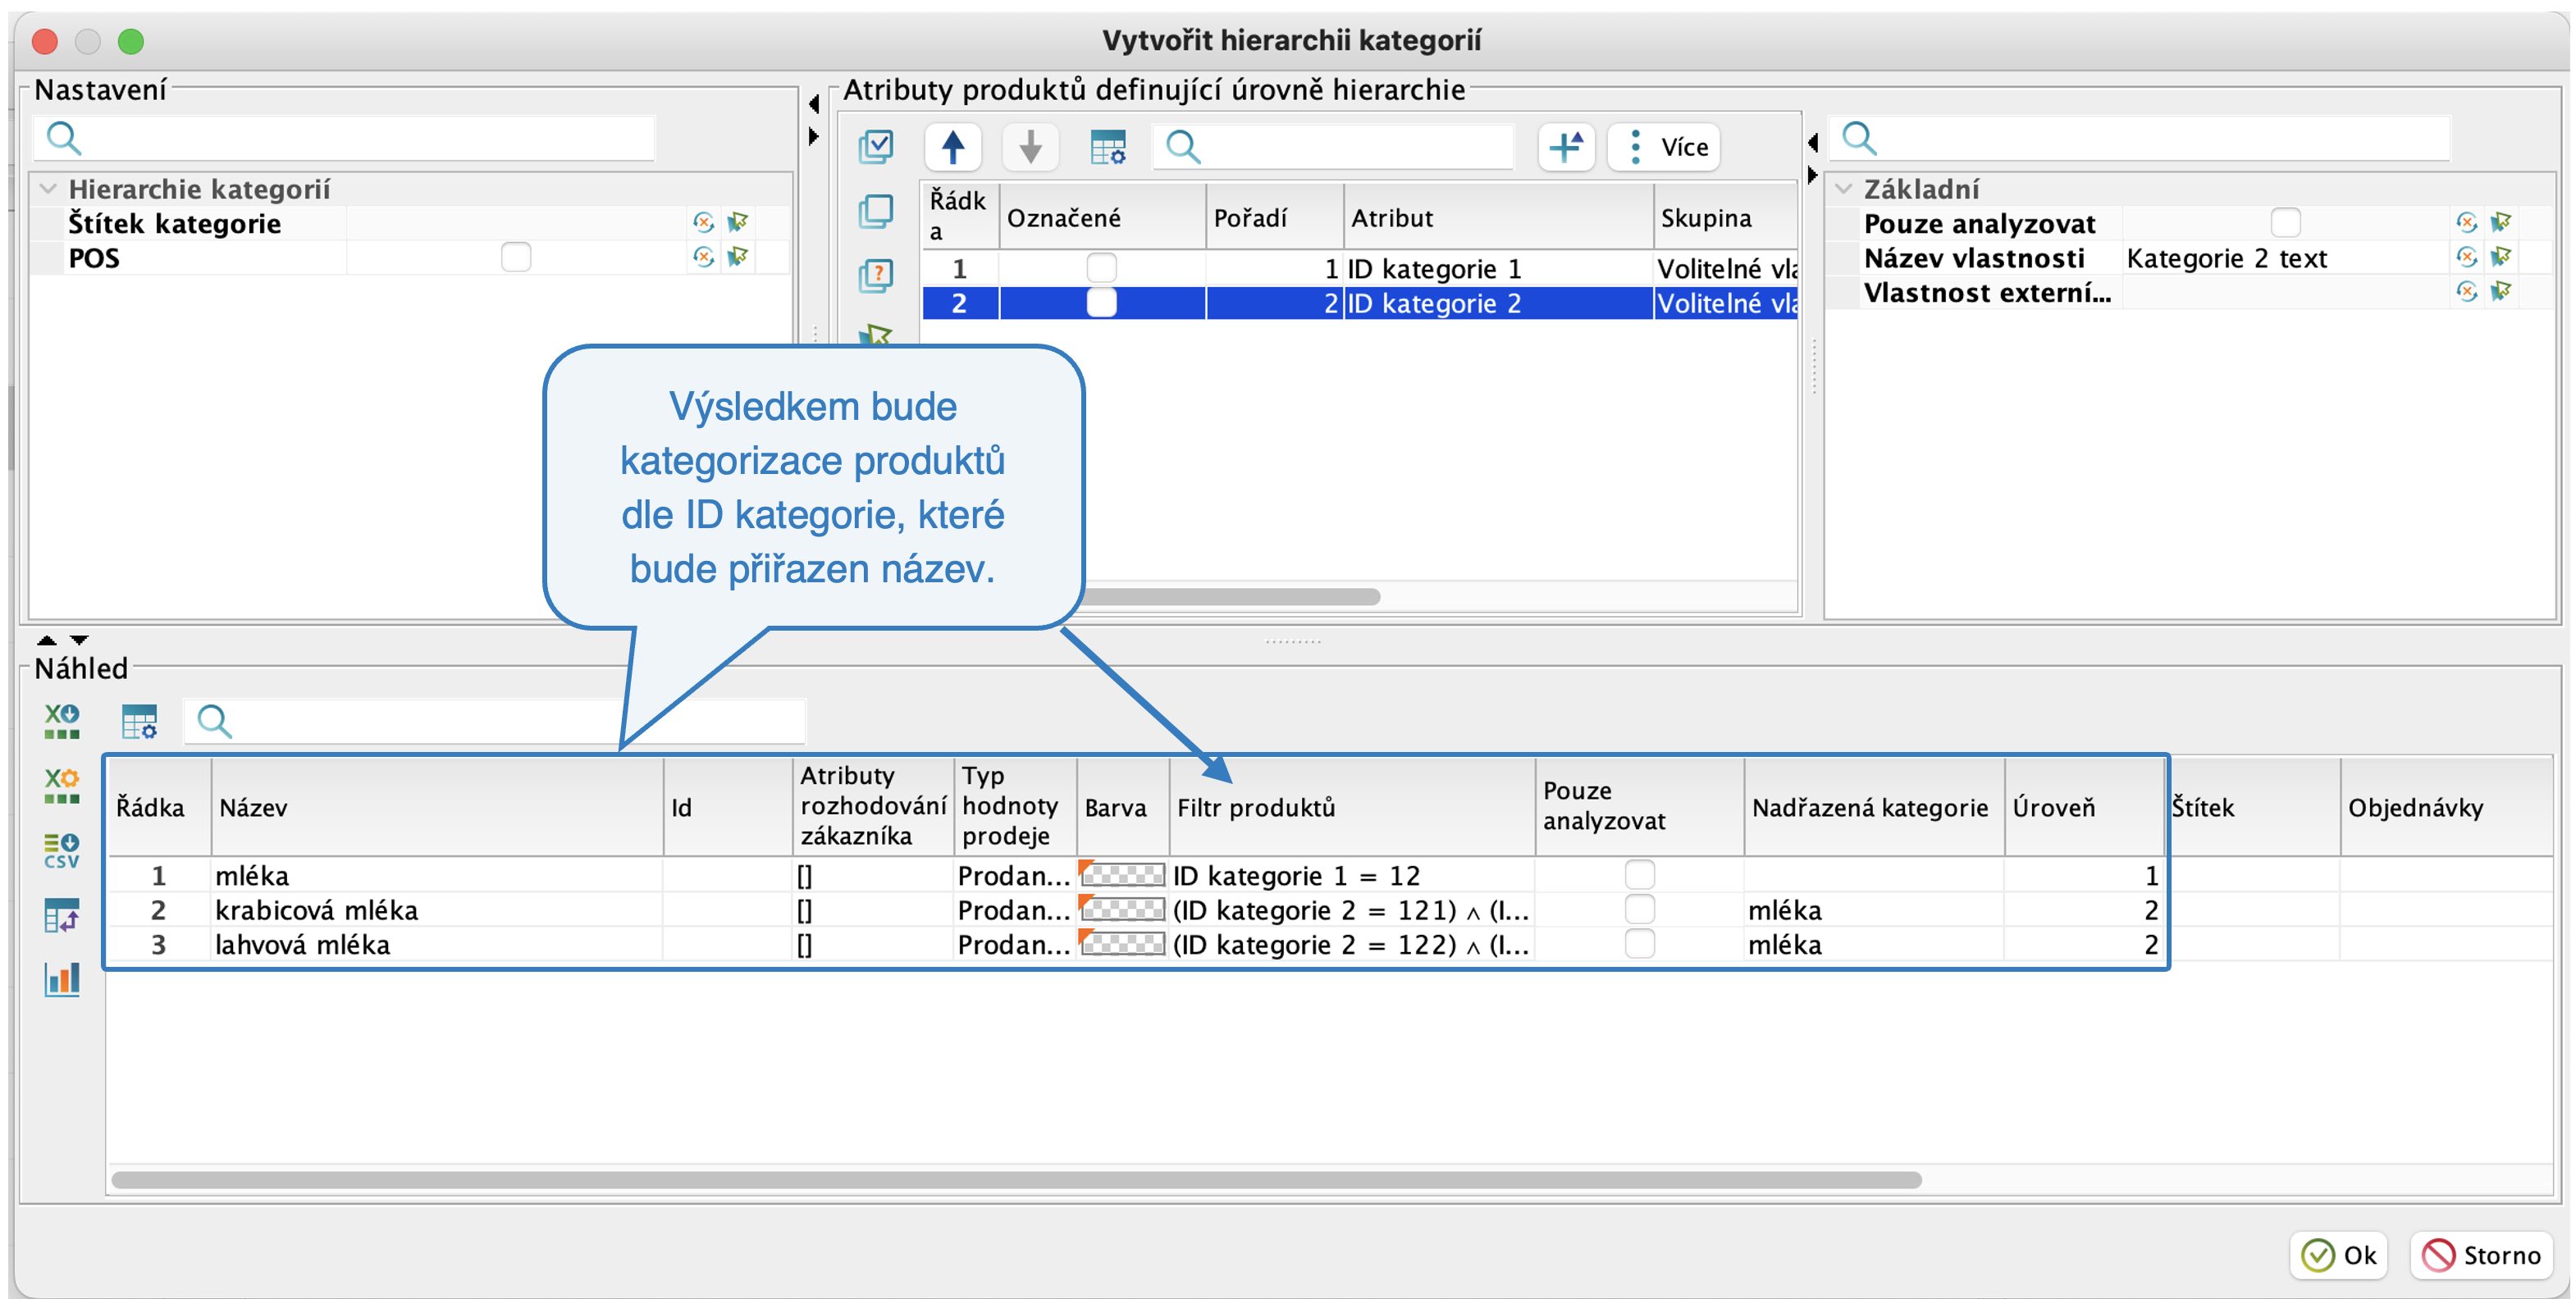Sort preview by Filtr produktů header
The image size is (2576, 1299).
click(1352, 807)
